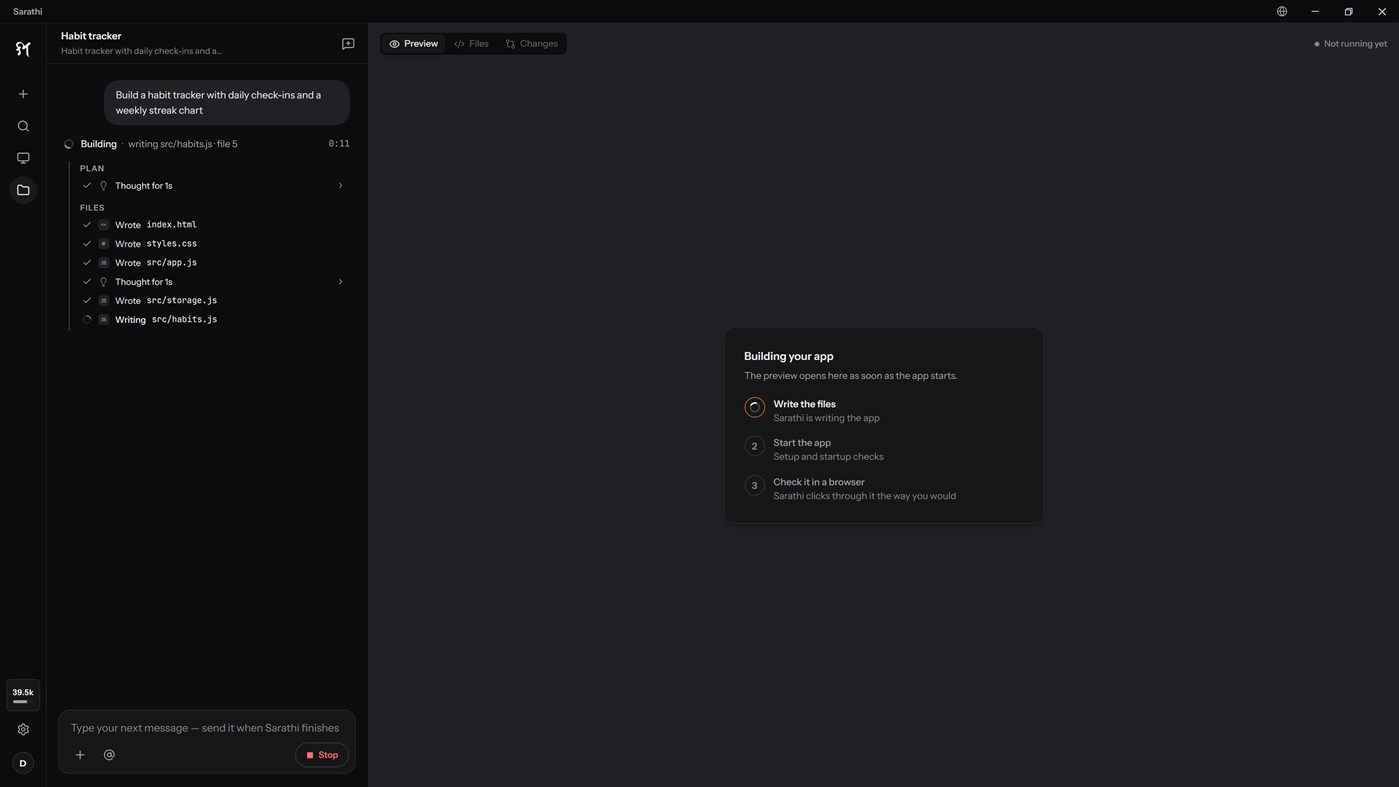Add an attachment with the composer plus icon
Viewport: 1399px width, 787px height.
point(80,755)
